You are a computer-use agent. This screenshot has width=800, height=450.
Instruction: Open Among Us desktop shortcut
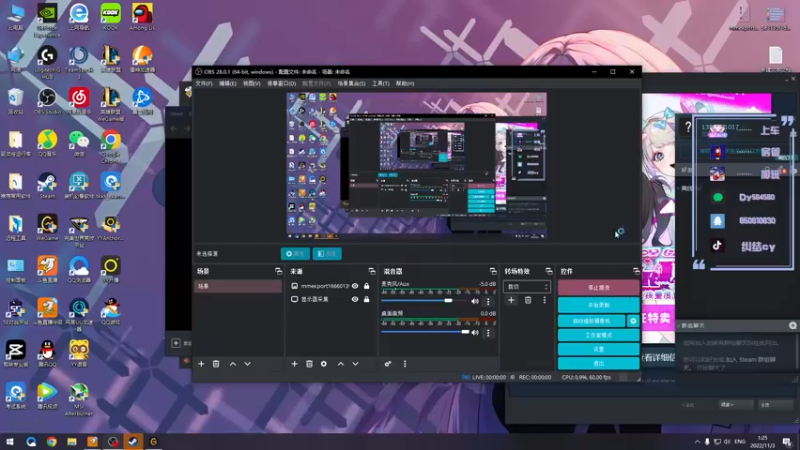coord(142,17)
